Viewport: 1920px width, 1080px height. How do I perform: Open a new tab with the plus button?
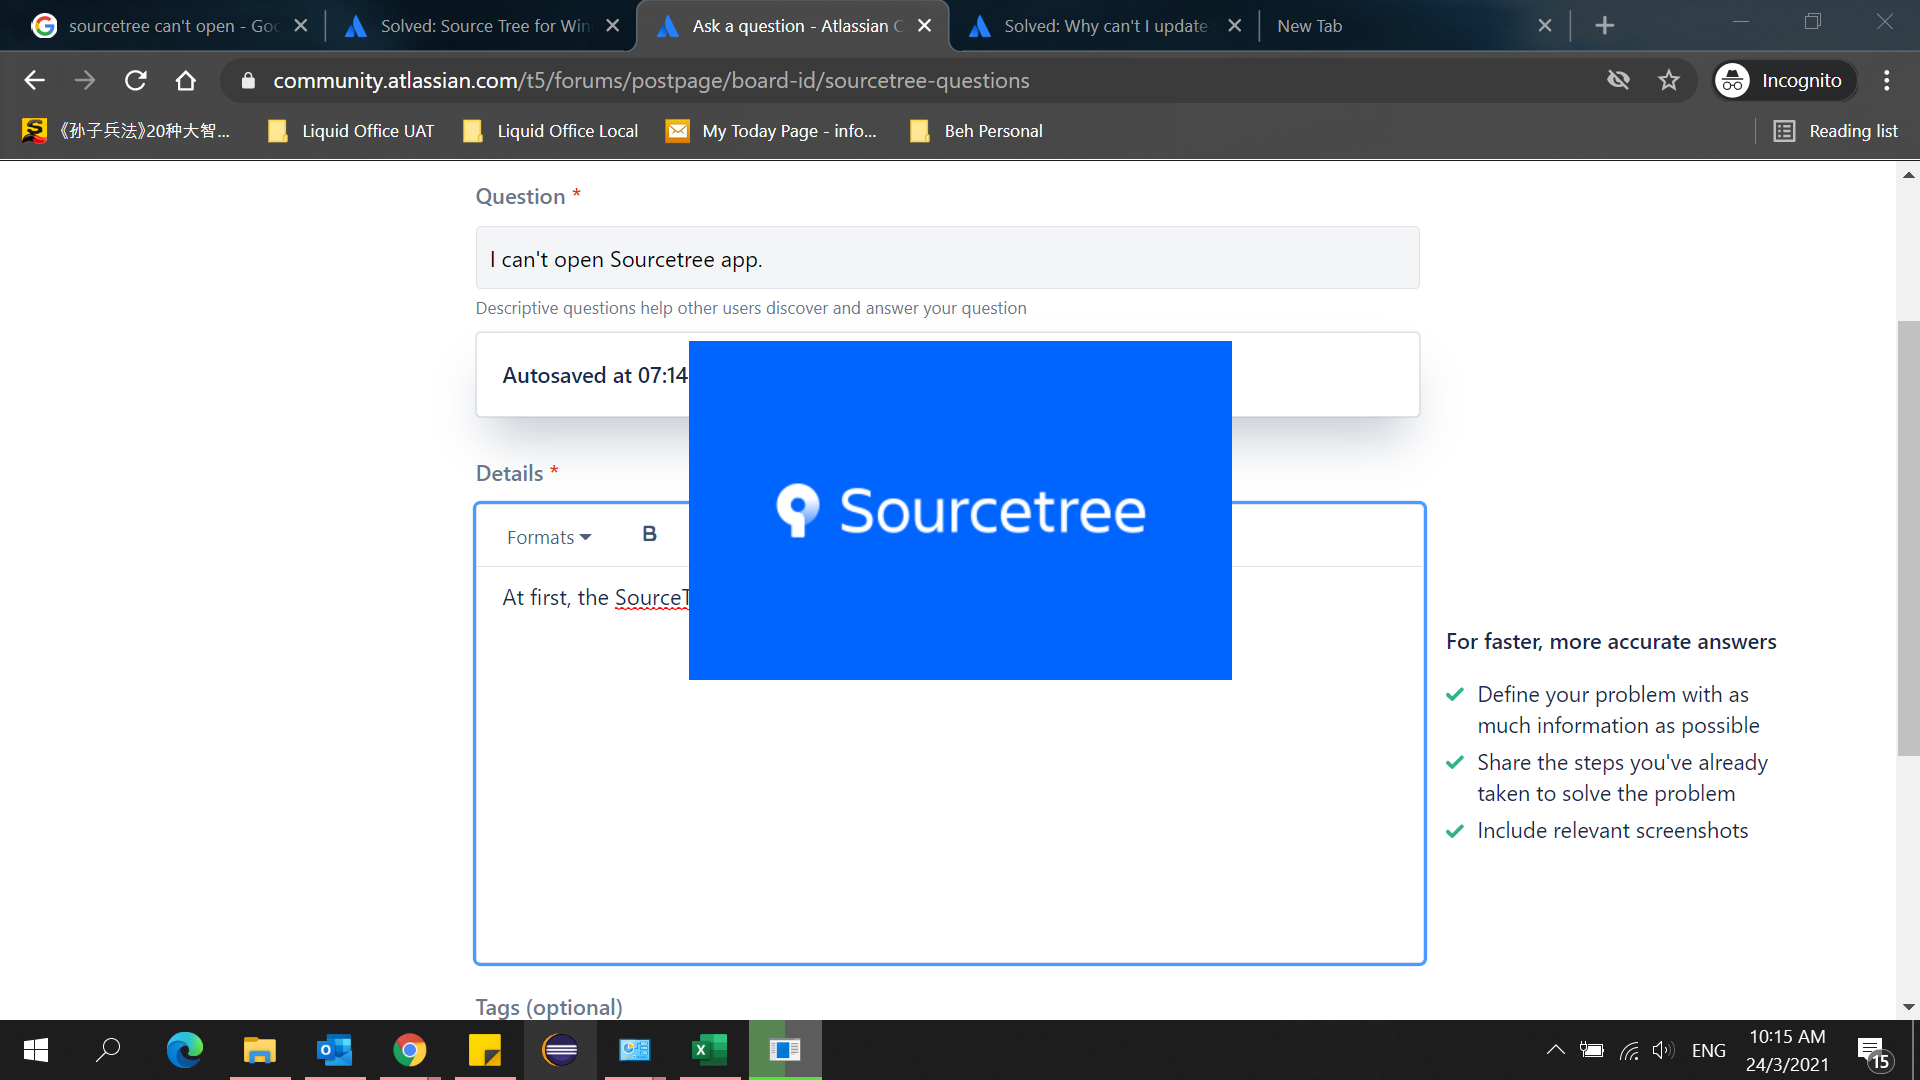pyautogui.click(x=1605, y=26)
